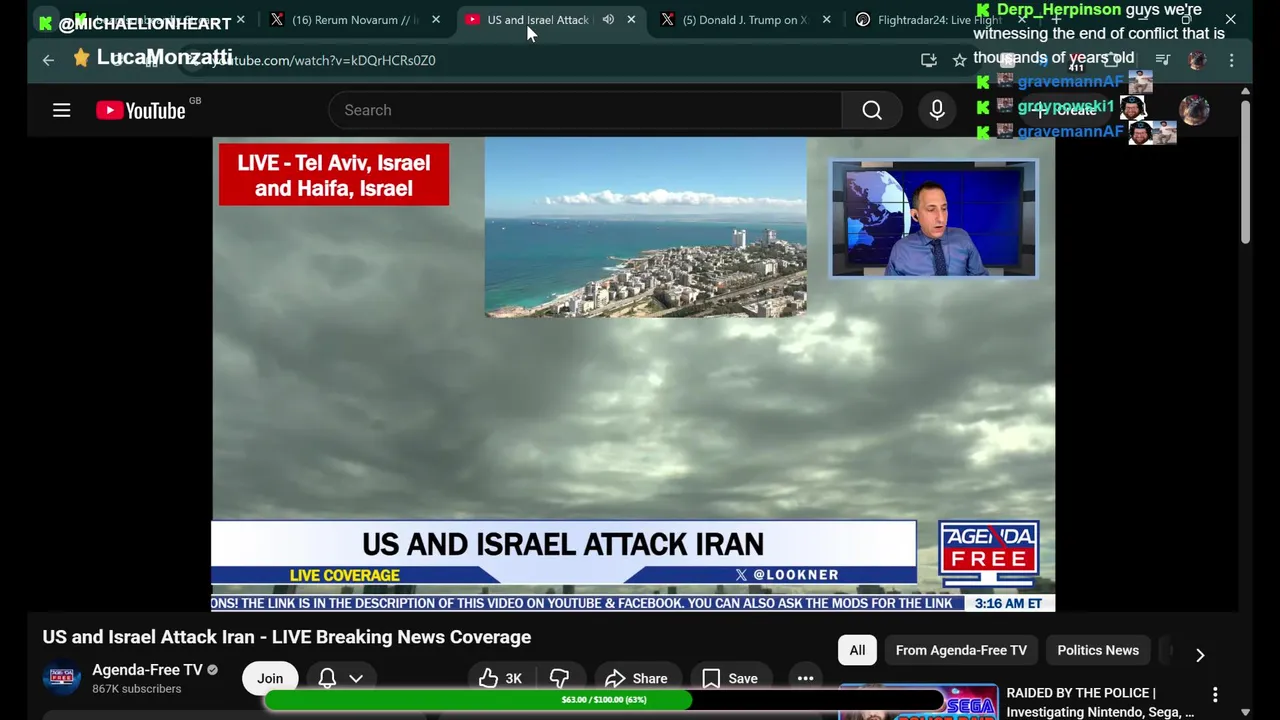
Task: Bookmark this page with the star icon
Action: pos(960,60)
